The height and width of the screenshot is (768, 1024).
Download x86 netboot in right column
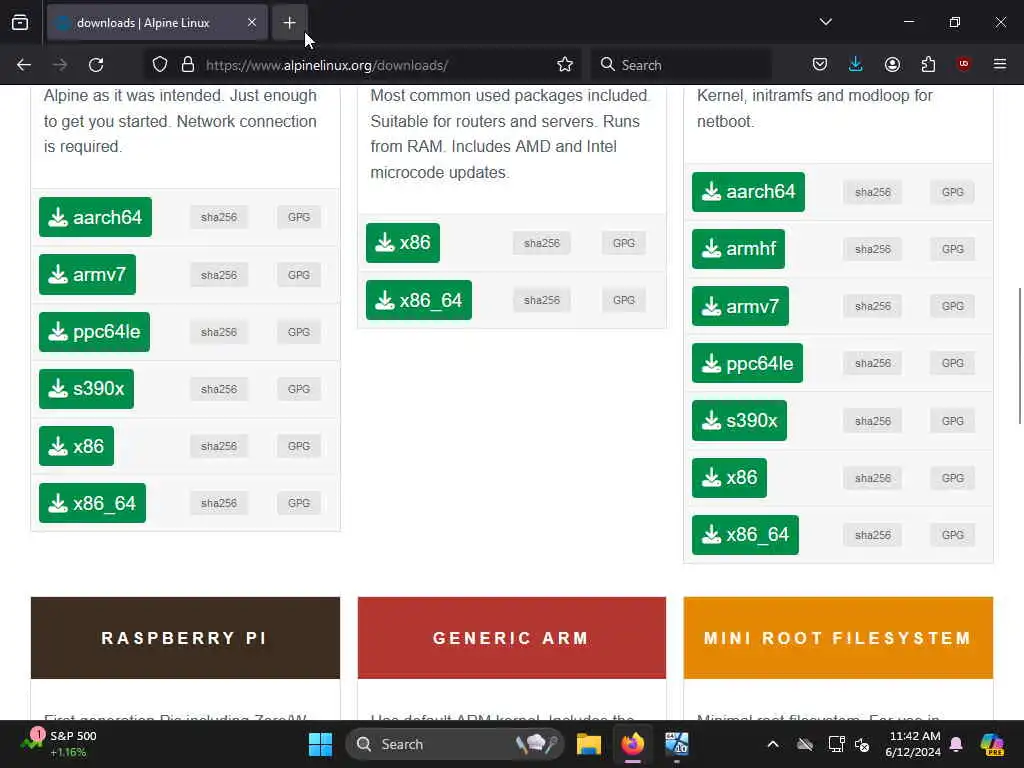point(729,477)
